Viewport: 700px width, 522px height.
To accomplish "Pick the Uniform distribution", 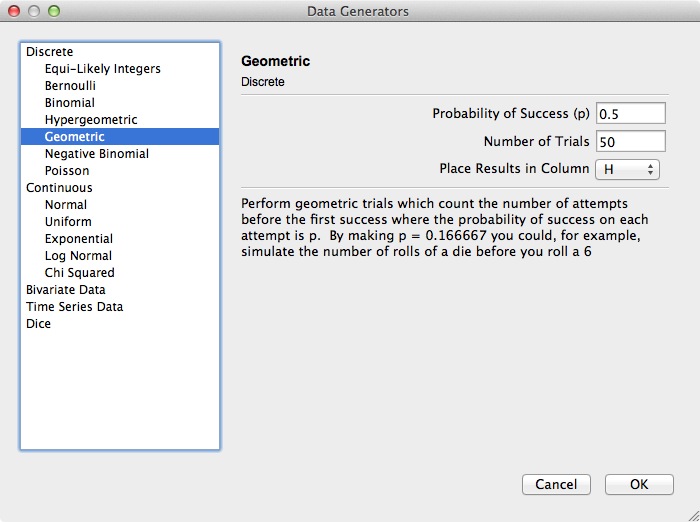I will coord(68,222).
